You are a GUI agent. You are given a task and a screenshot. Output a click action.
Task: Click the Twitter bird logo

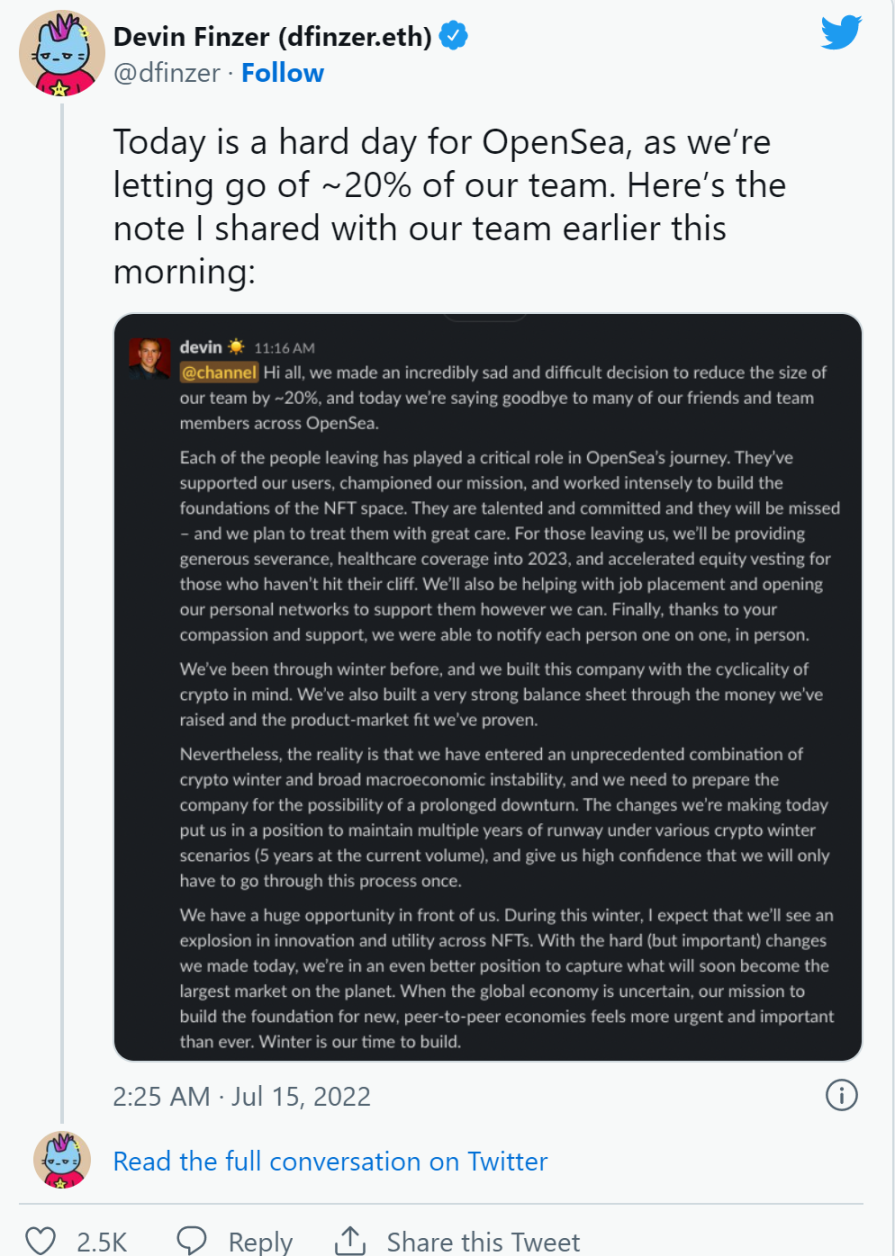pyautogui.click(x=841, y=32)
